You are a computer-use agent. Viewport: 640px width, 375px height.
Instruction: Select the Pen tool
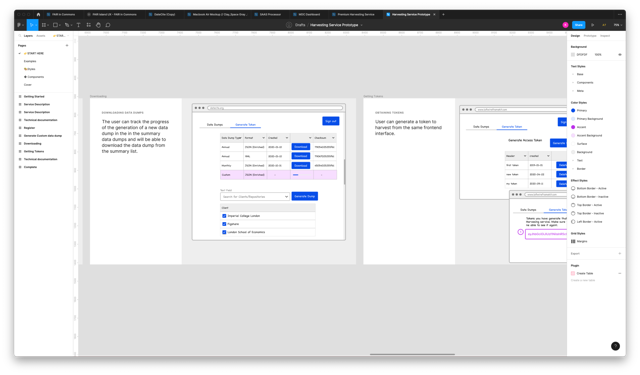coord(67,25)
